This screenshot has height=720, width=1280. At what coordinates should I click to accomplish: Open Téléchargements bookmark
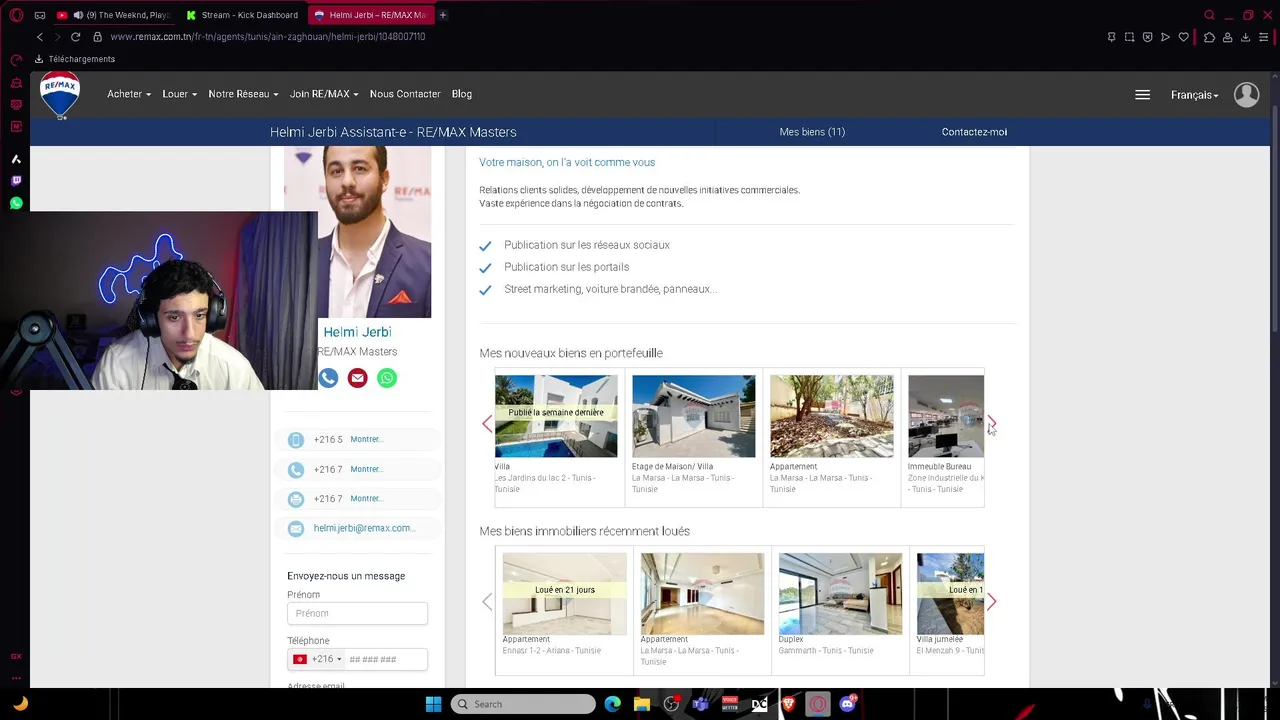(x=75, y=59)
